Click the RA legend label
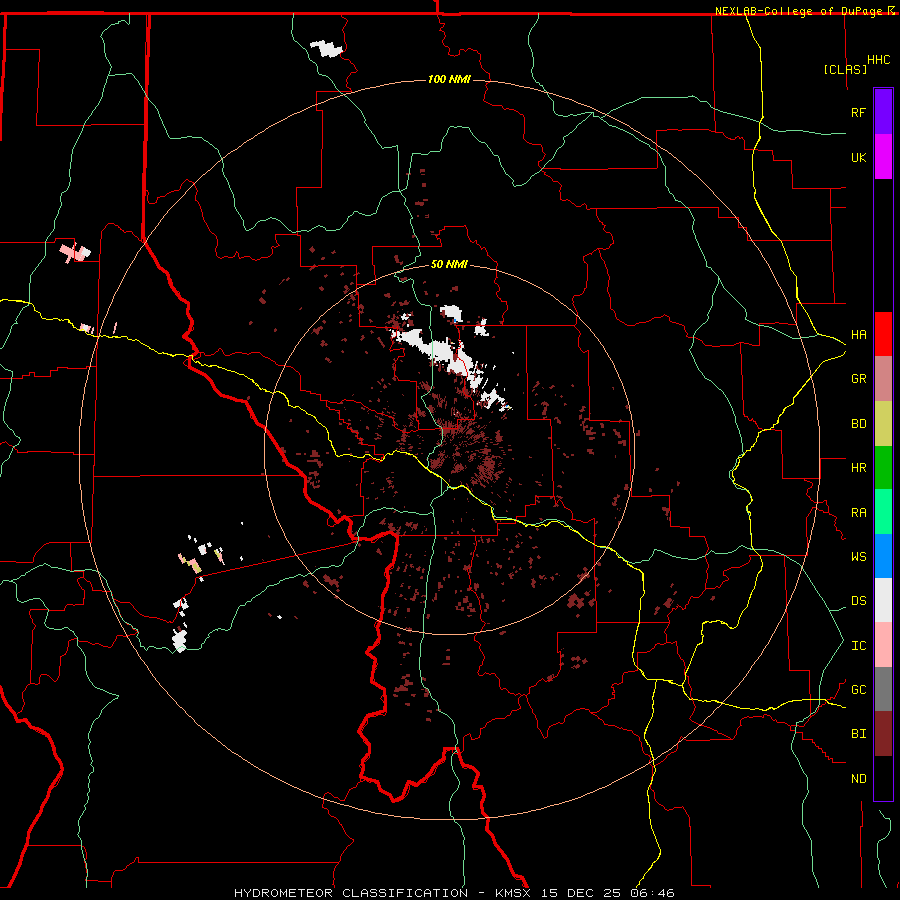The height and width of the screenshot is (900, 900). (858, 513)
